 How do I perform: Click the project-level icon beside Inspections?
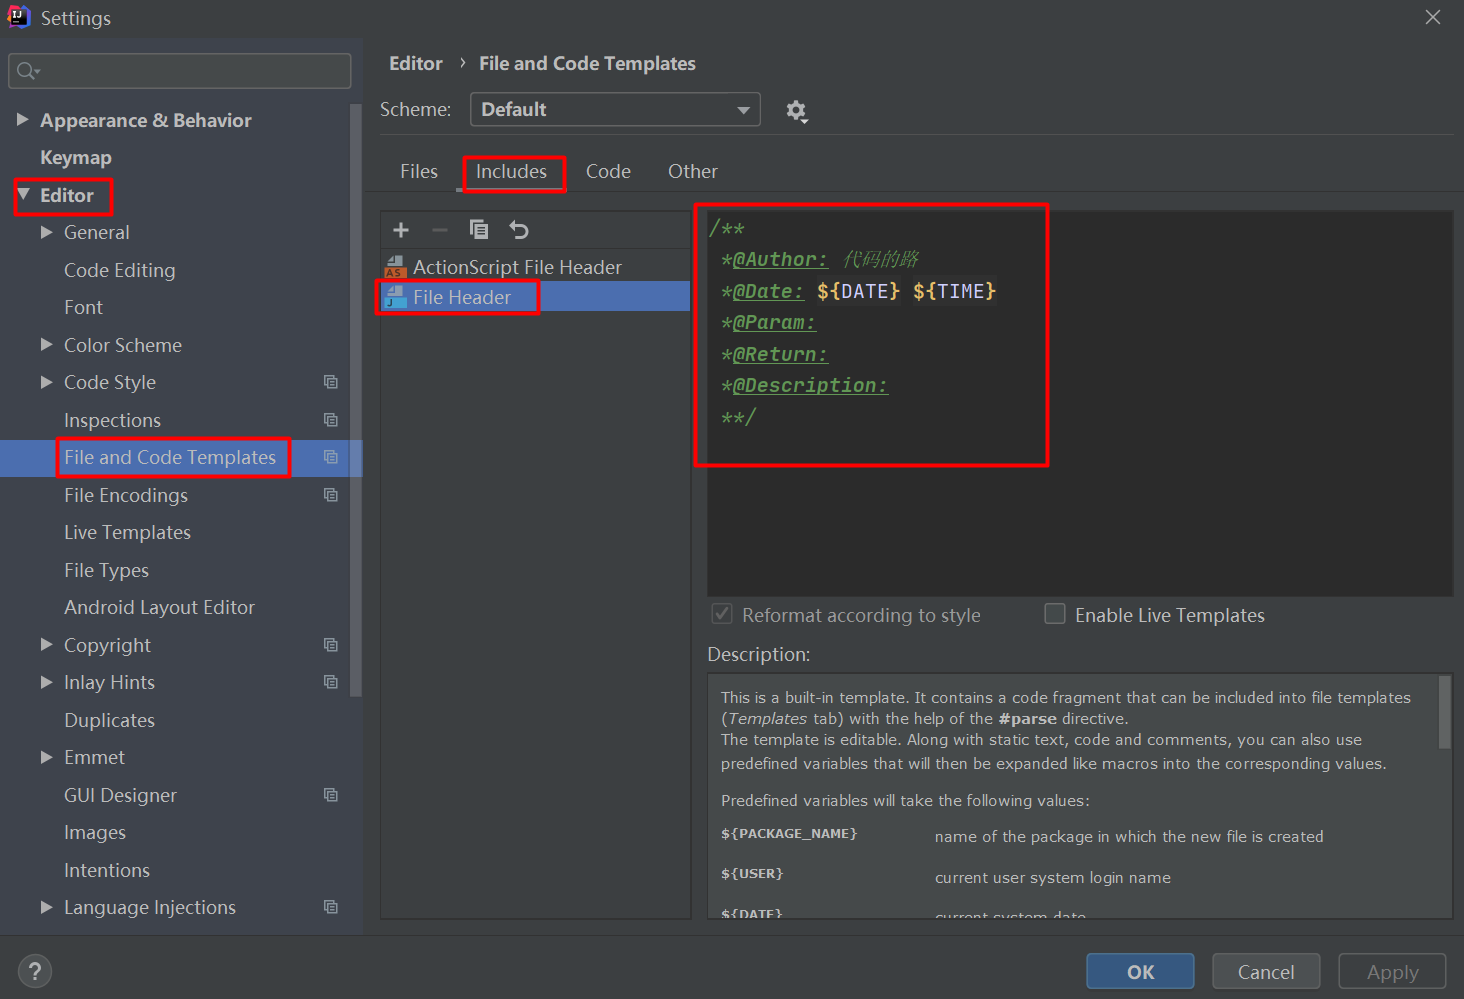[x=331, y=420]
